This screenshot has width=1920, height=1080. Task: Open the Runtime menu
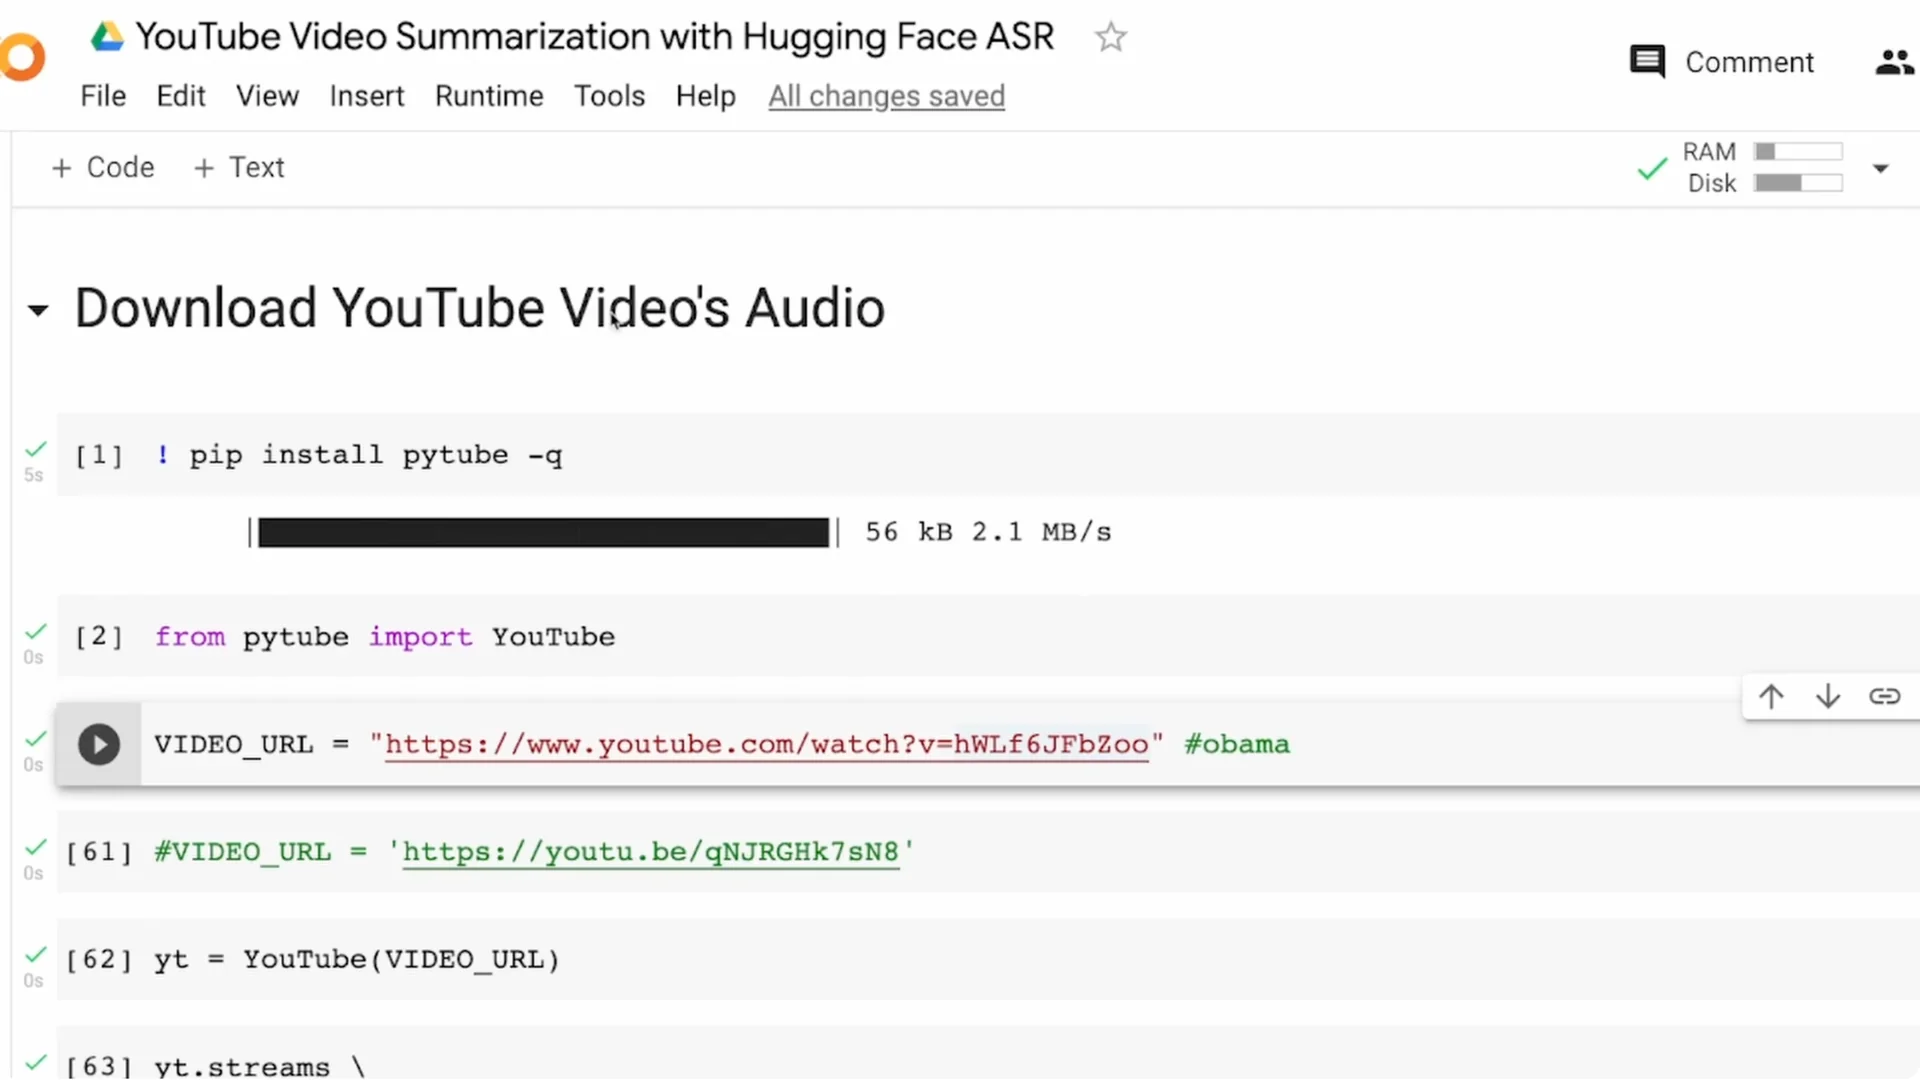tap(489, 96)
